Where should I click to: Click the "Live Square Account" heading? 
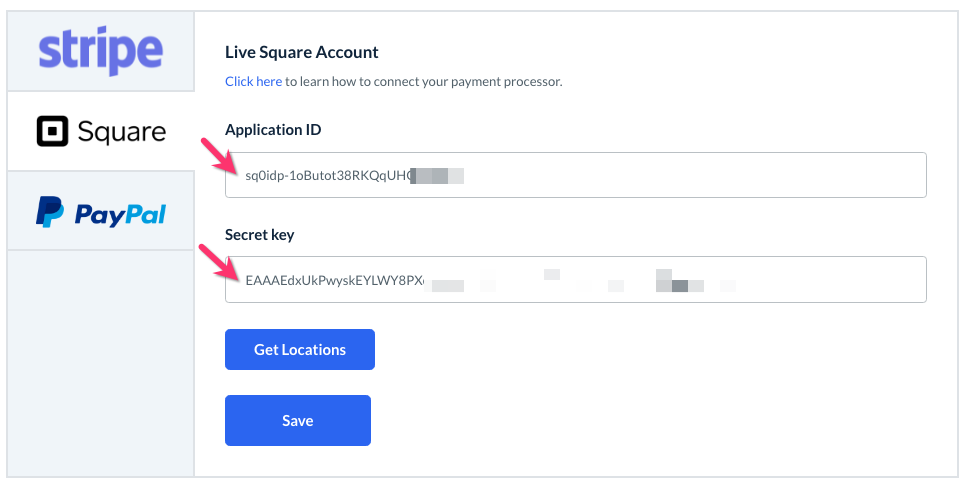point(301,52)
